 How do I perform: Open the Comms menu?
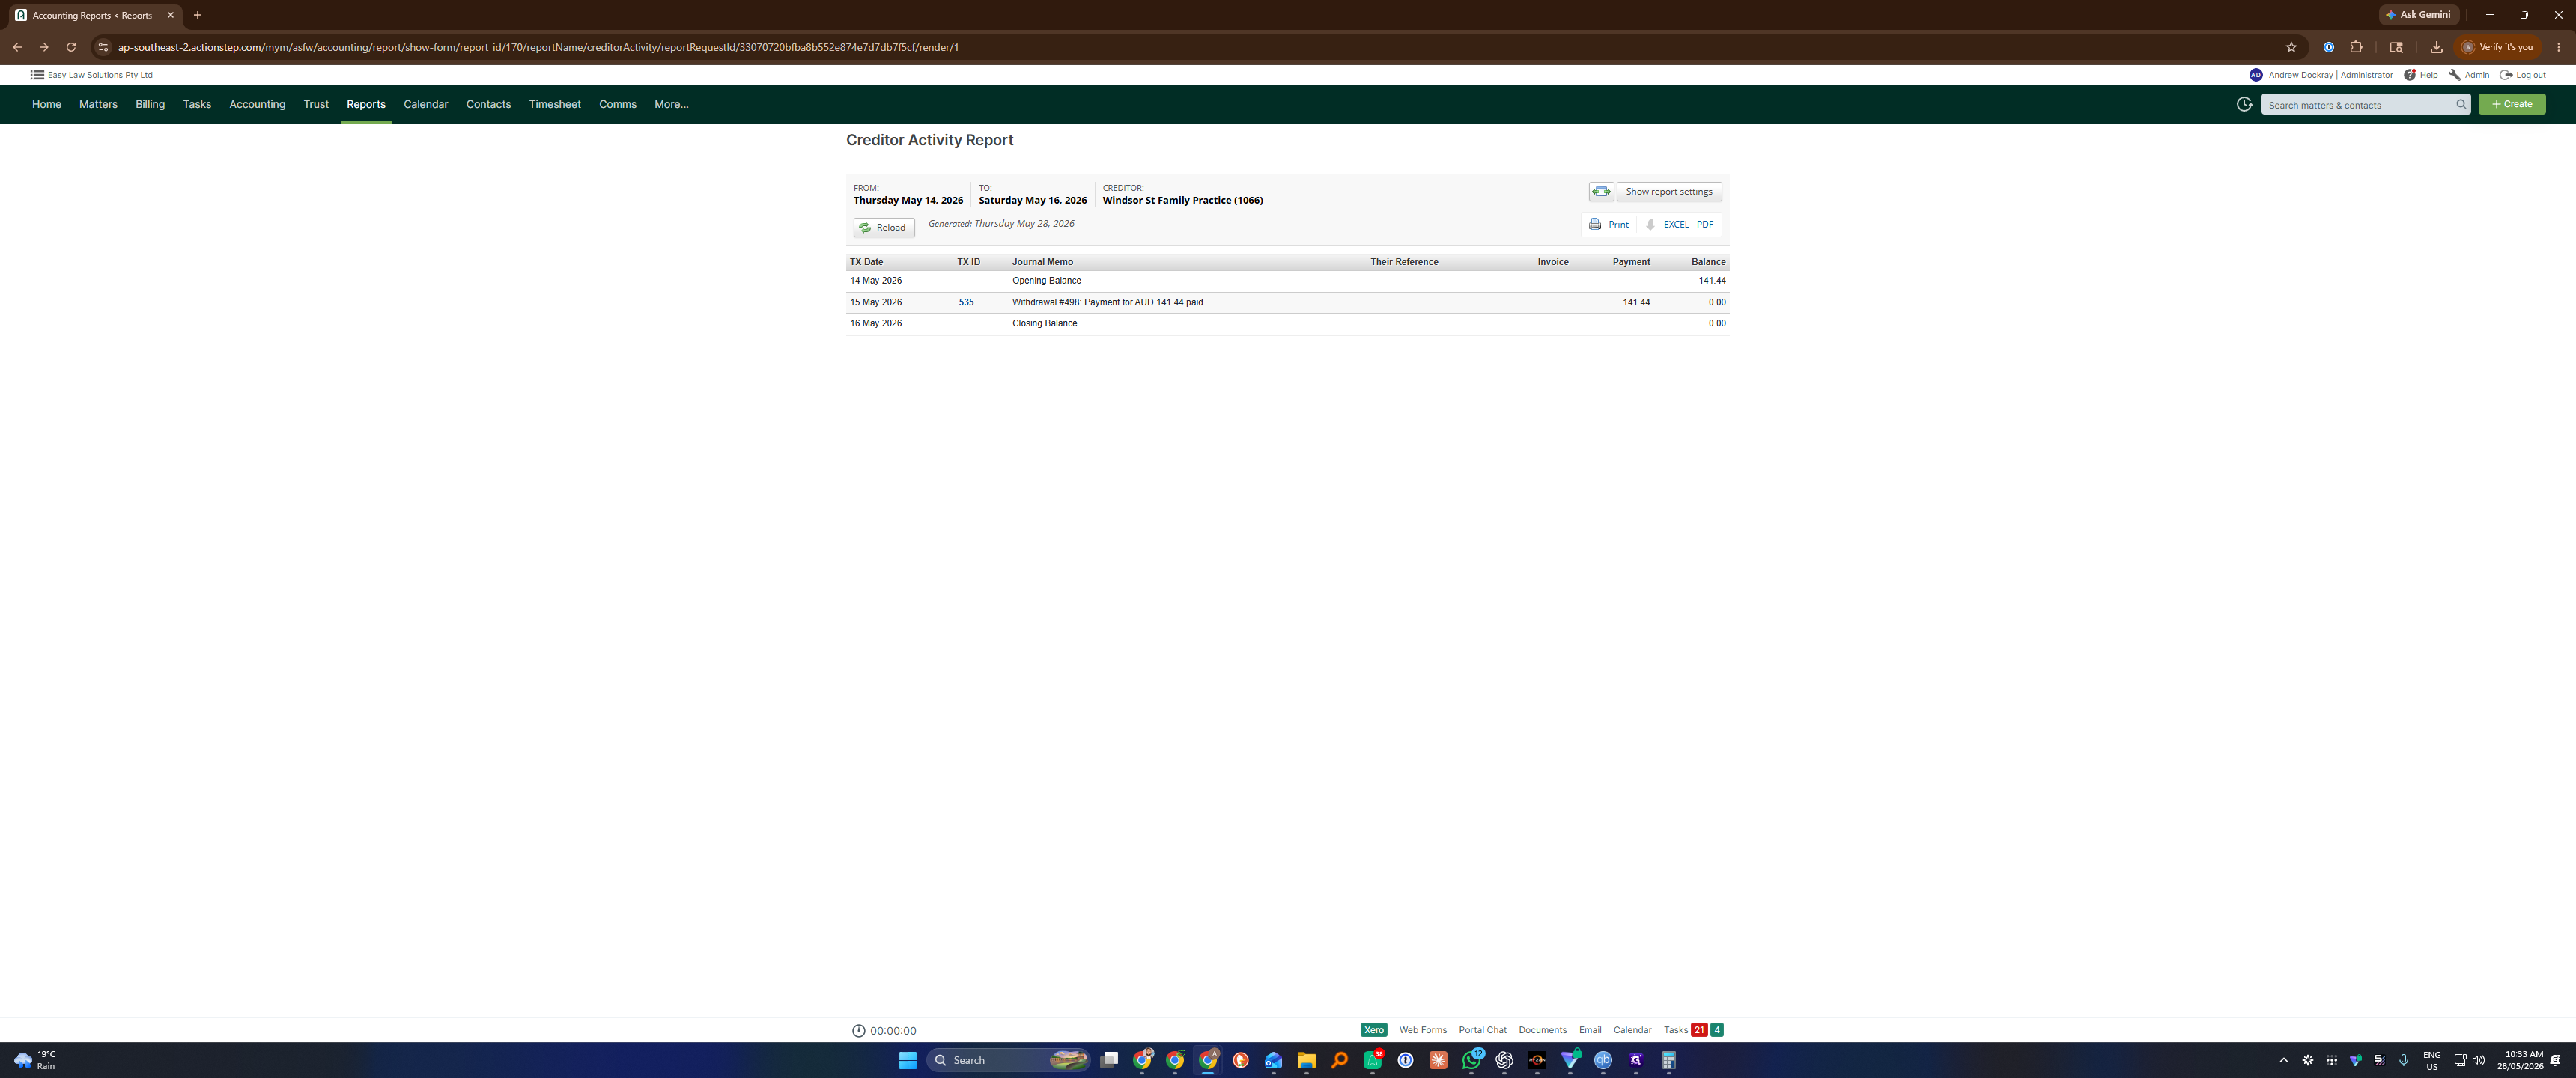(x=618, y=104)
